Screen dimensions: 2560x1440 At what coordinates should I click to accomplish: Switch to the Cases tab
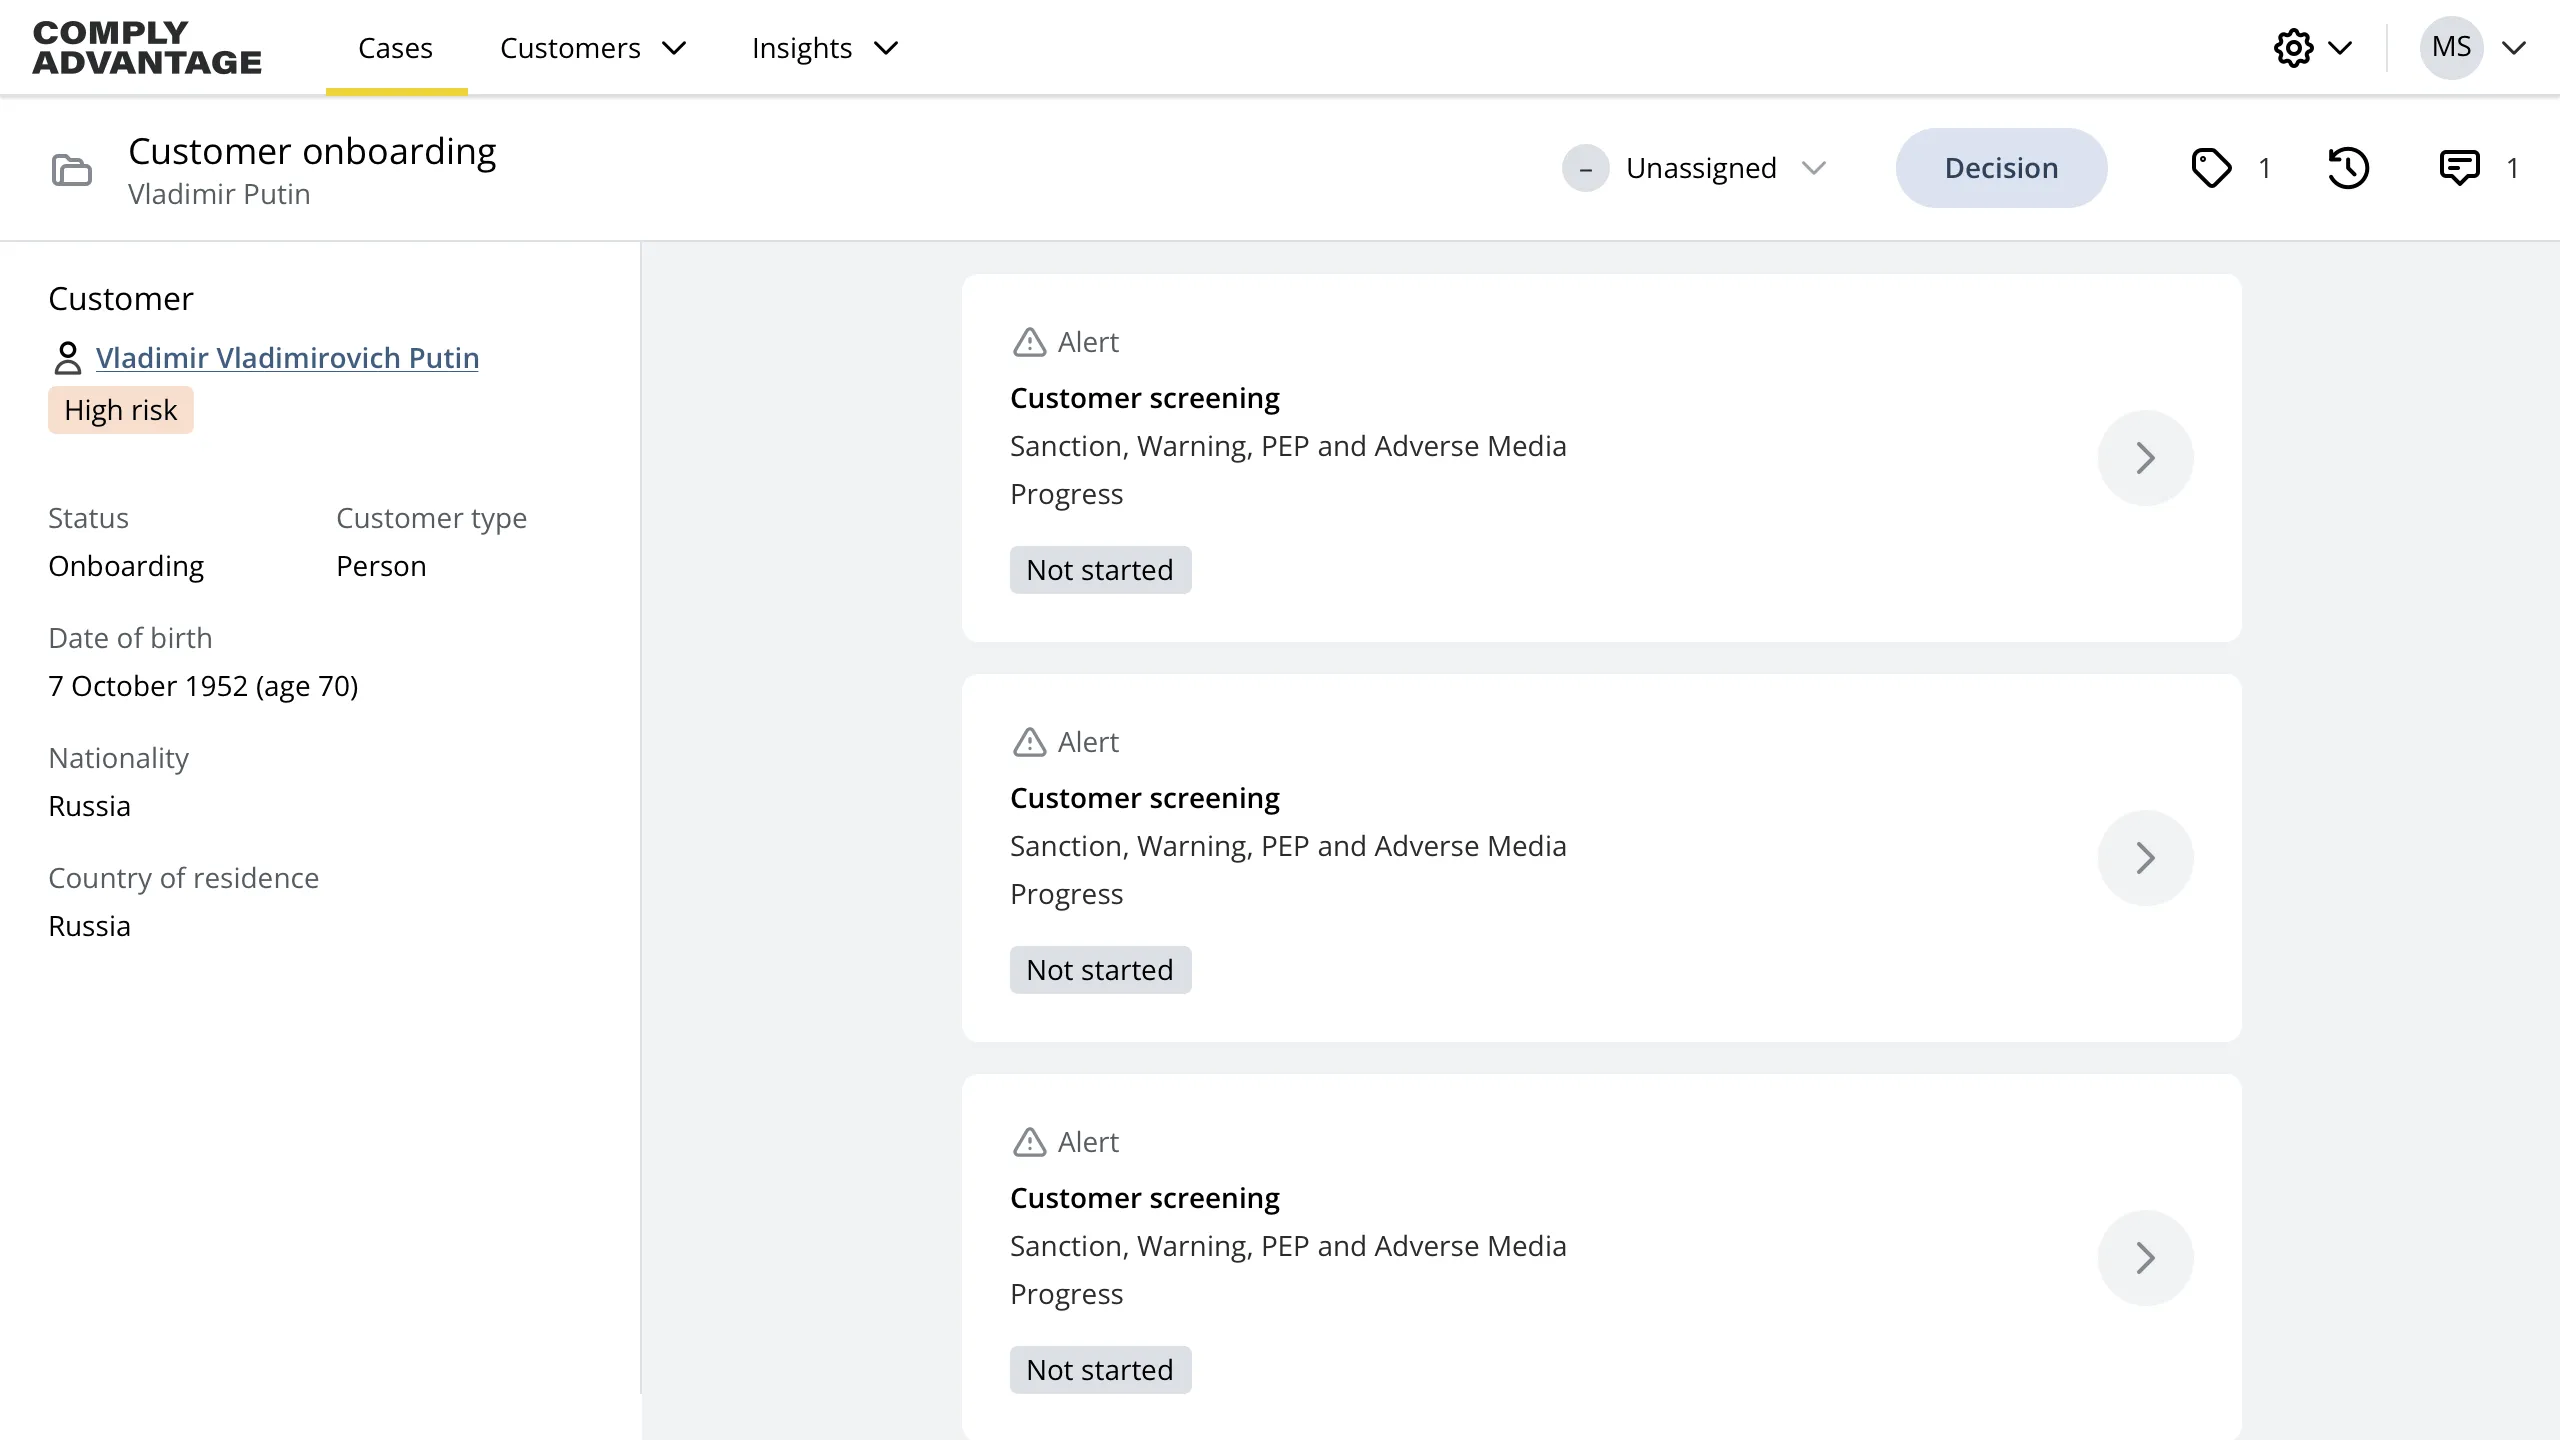[395, 48]
